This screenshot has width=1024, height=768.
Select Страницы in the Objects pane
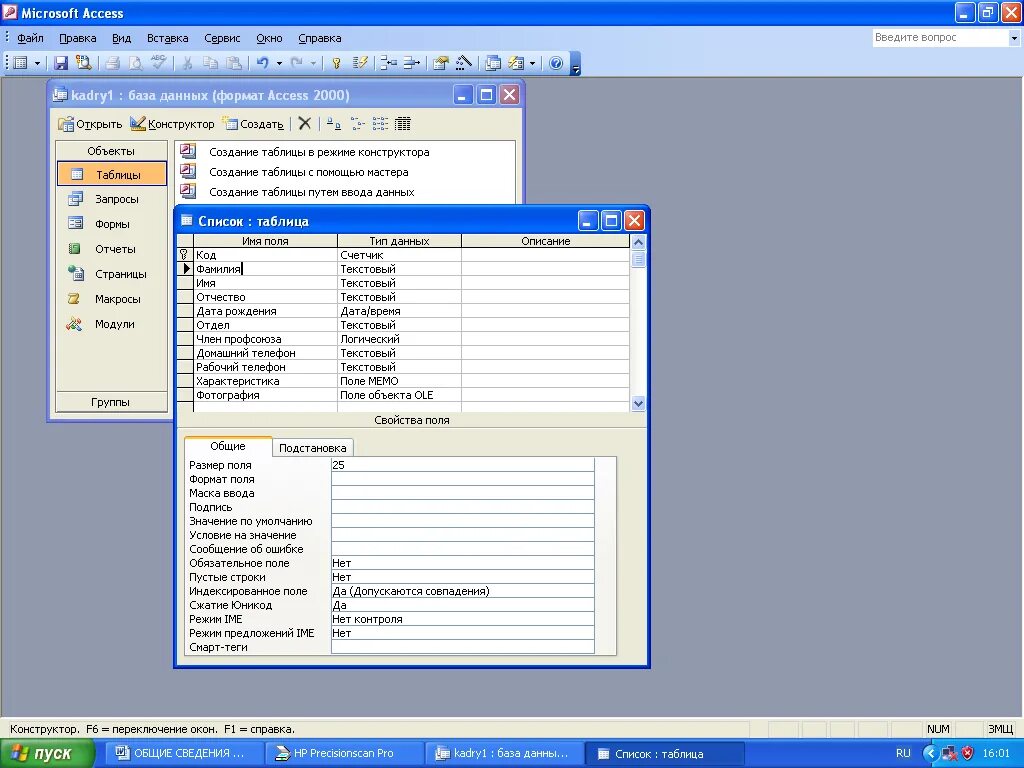click(112, 274)
